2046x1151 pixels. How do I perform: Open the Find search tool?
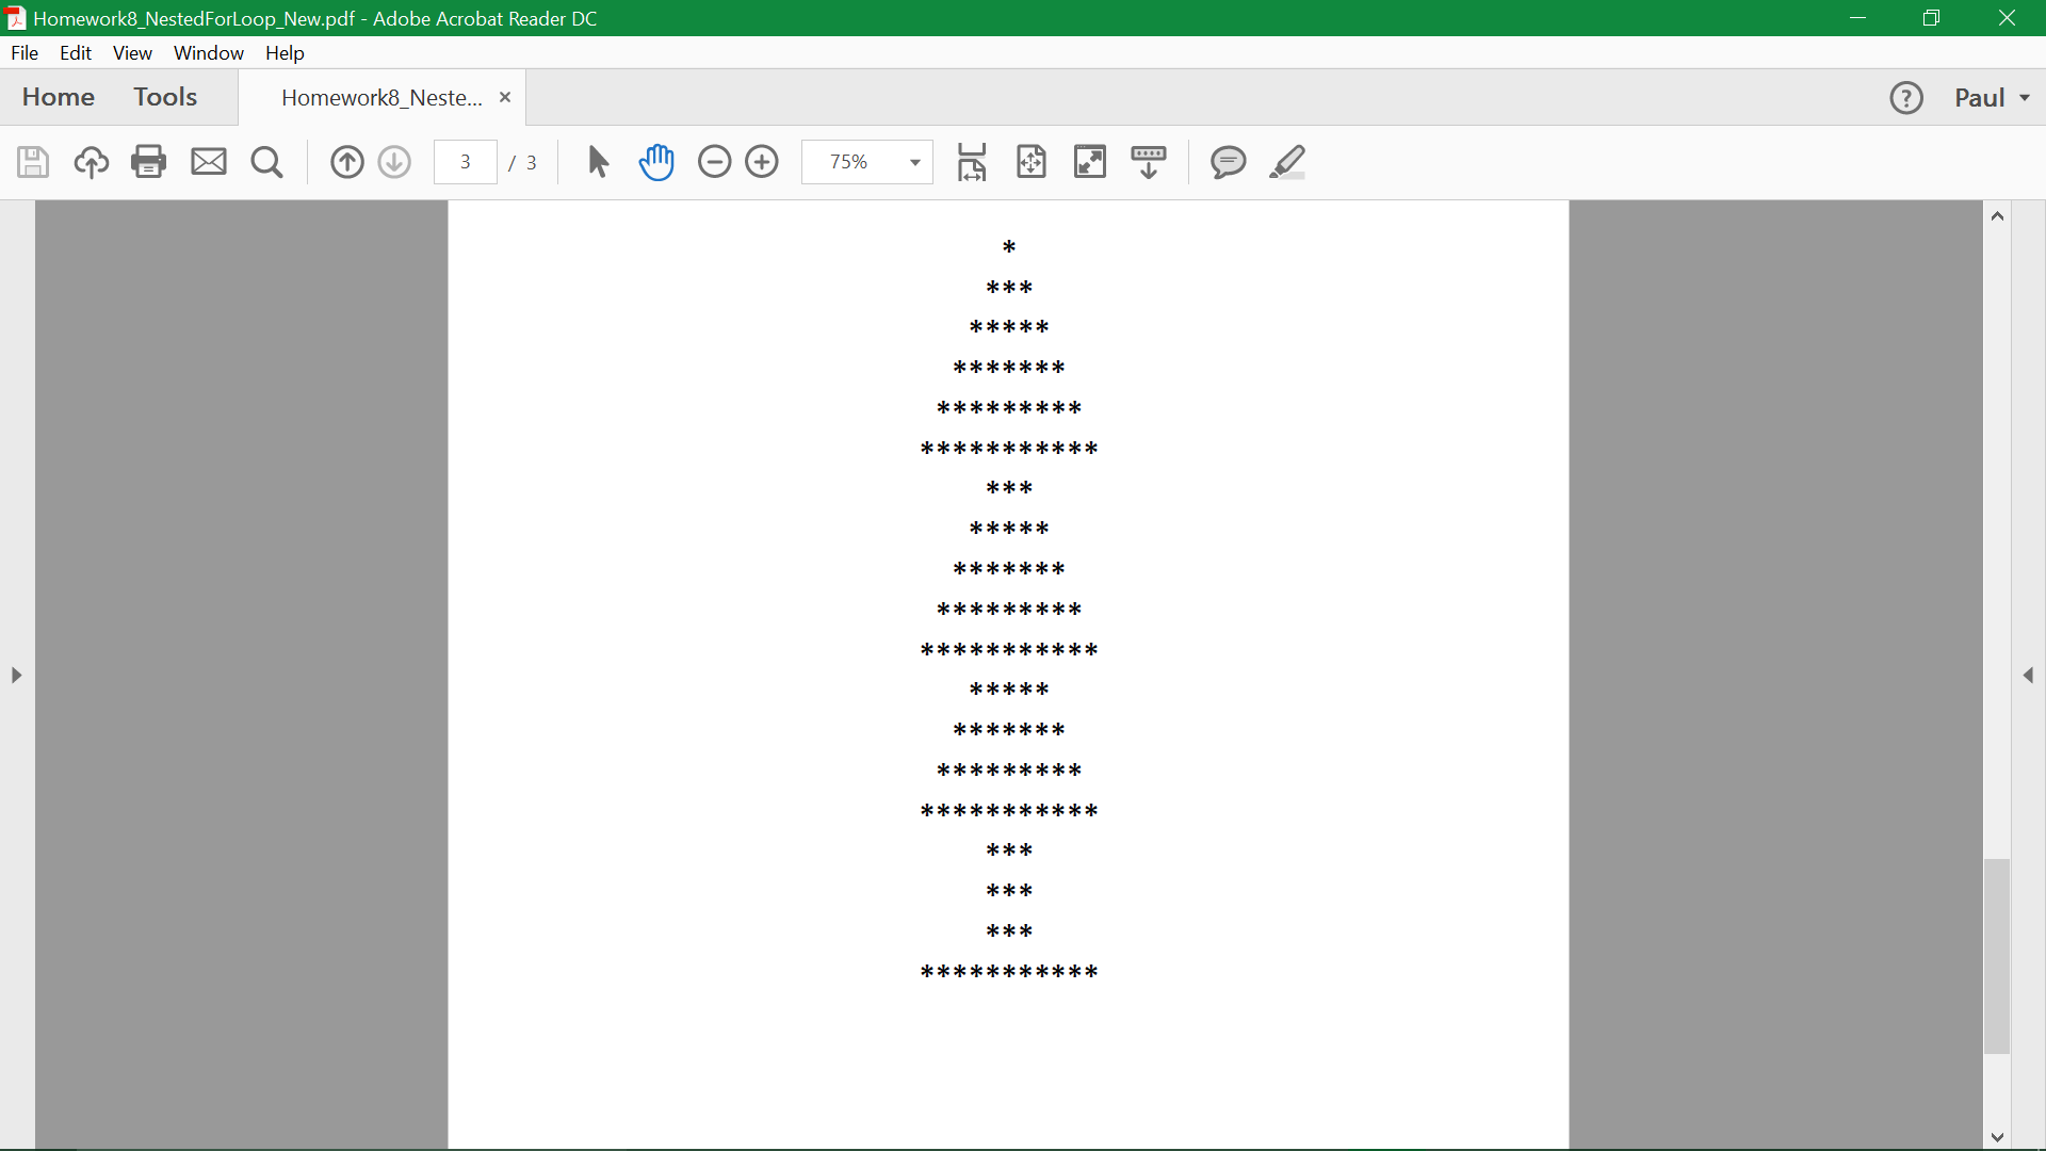266,161
